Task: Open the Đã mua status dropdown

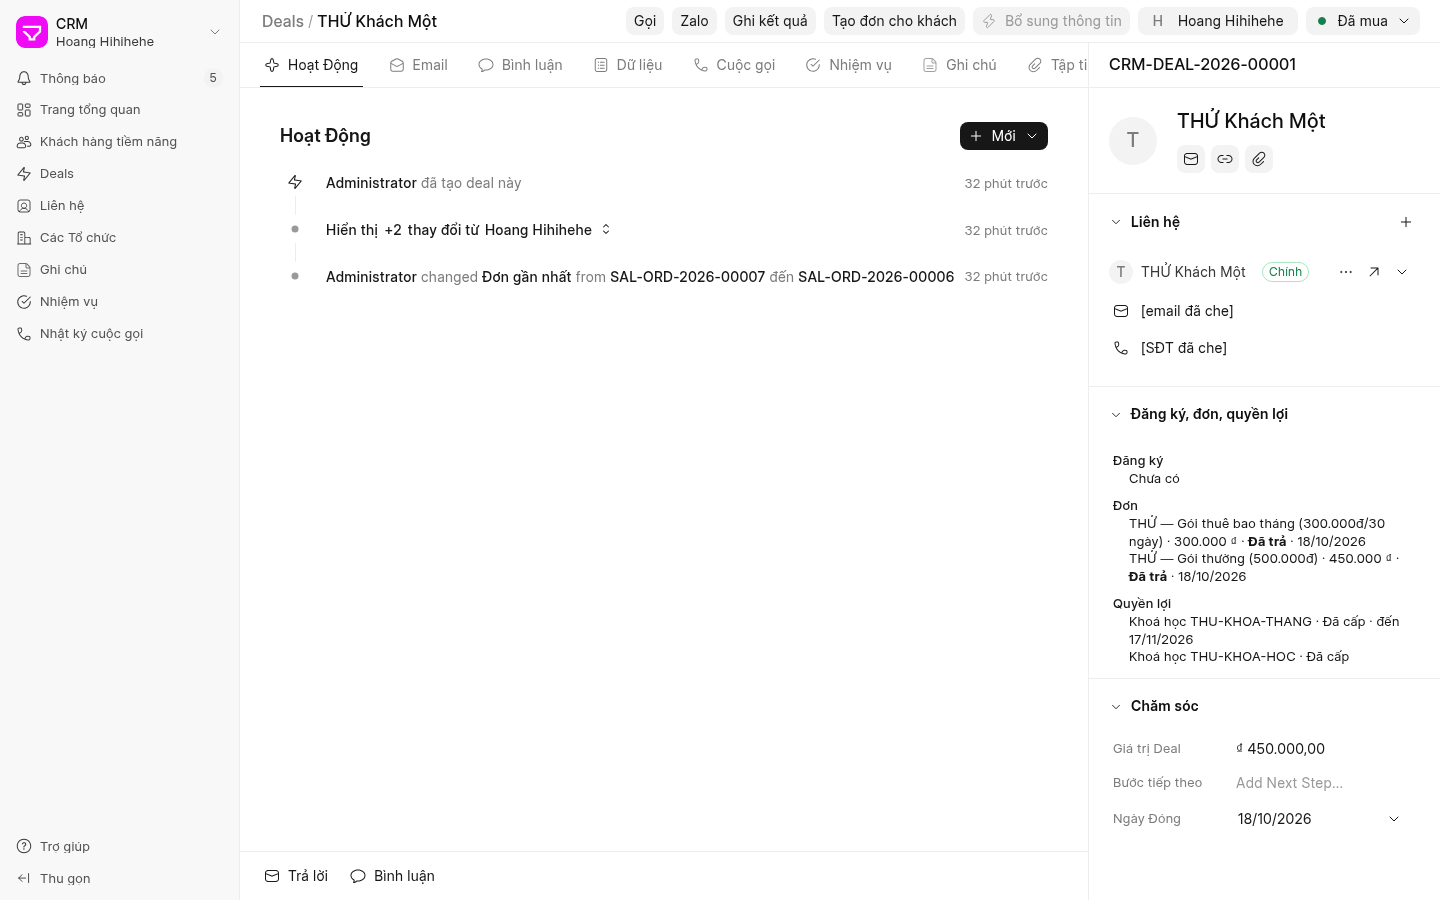Action: (1363, 21)
